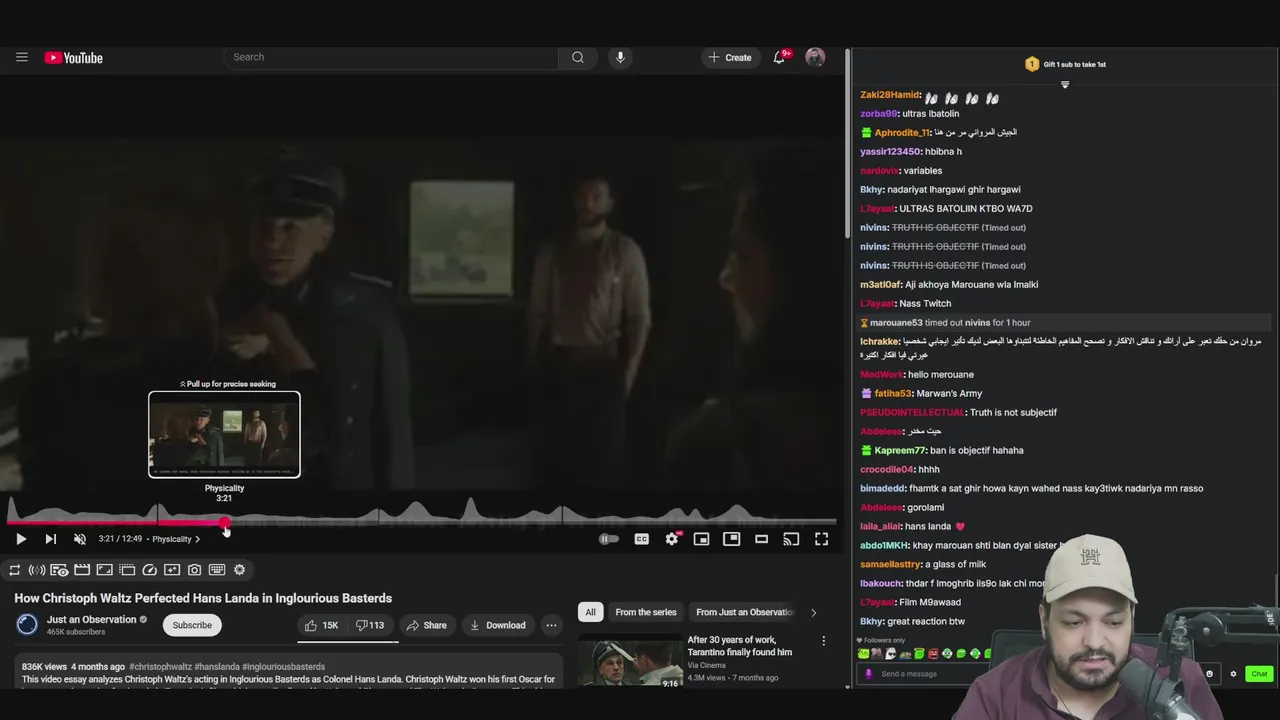Click the Bkhy great reaction message
This screenshot has height=720, width=1280.
pyautogui.click(x=912, y=621)
